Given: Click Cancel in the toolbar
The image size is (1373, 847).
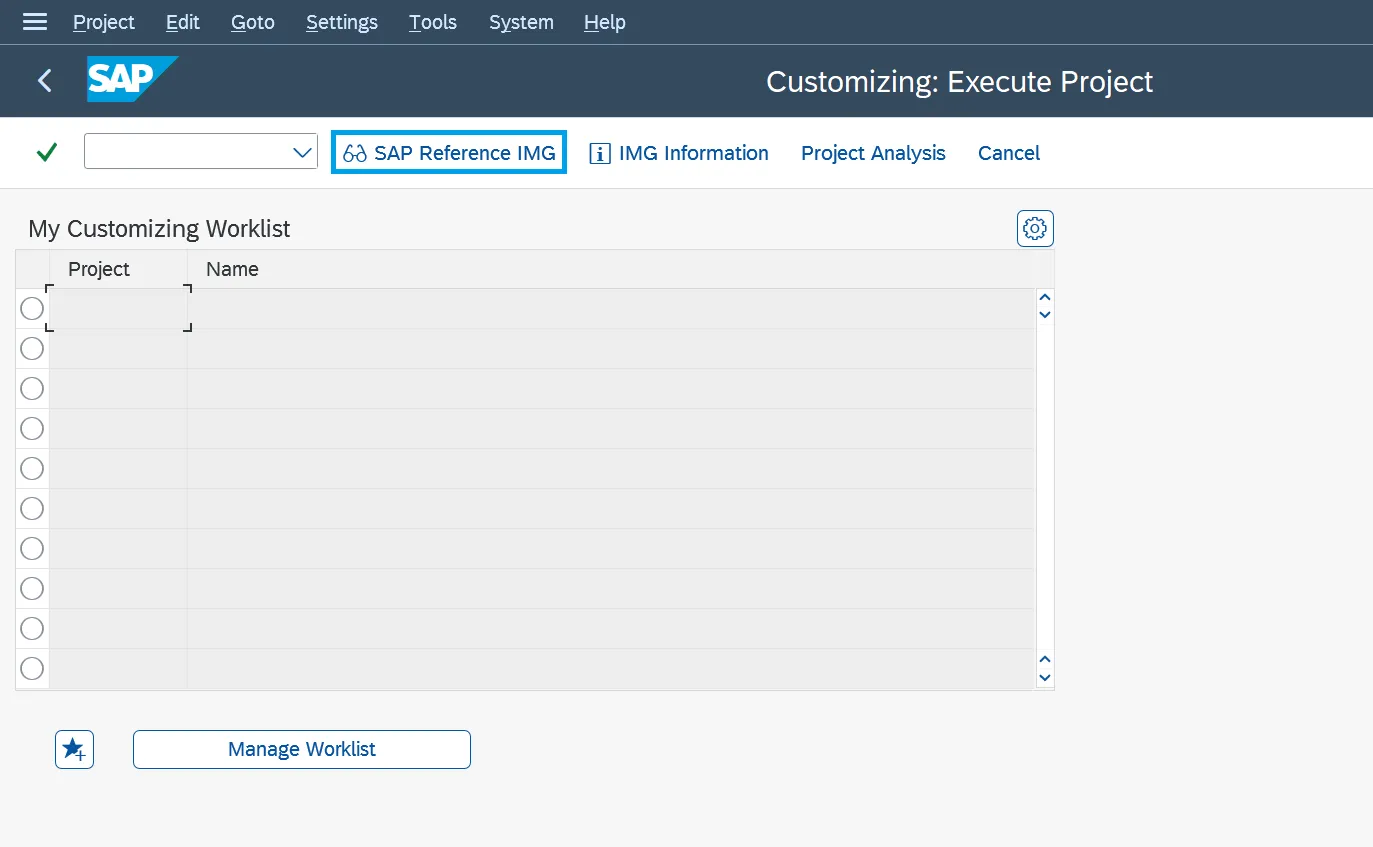Looking at the screenshot, I should pos(1008,152).
